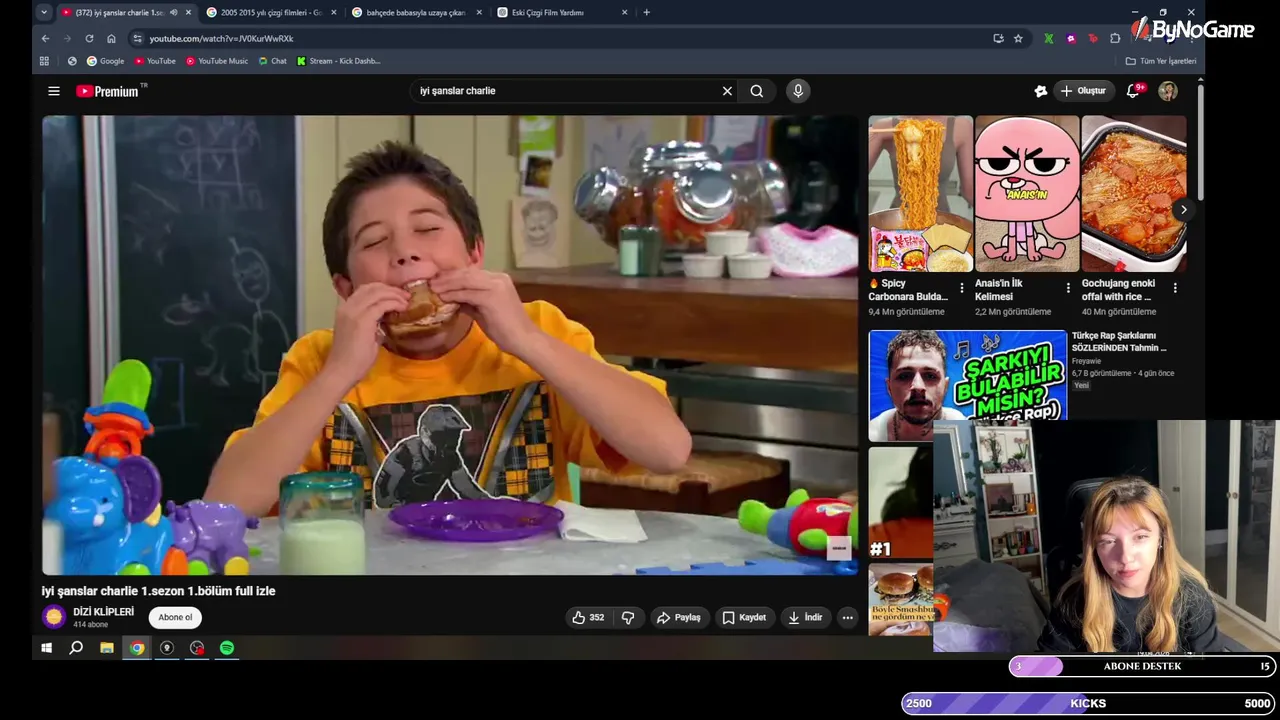
Task: Click the Paylaş share button
Action: tap(678, 618)
